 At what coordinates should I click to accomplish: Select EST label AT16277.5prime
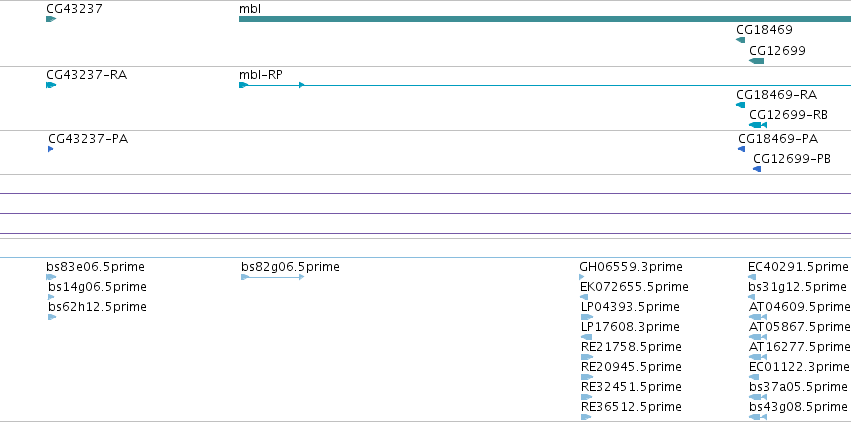(x=800, y=347)
